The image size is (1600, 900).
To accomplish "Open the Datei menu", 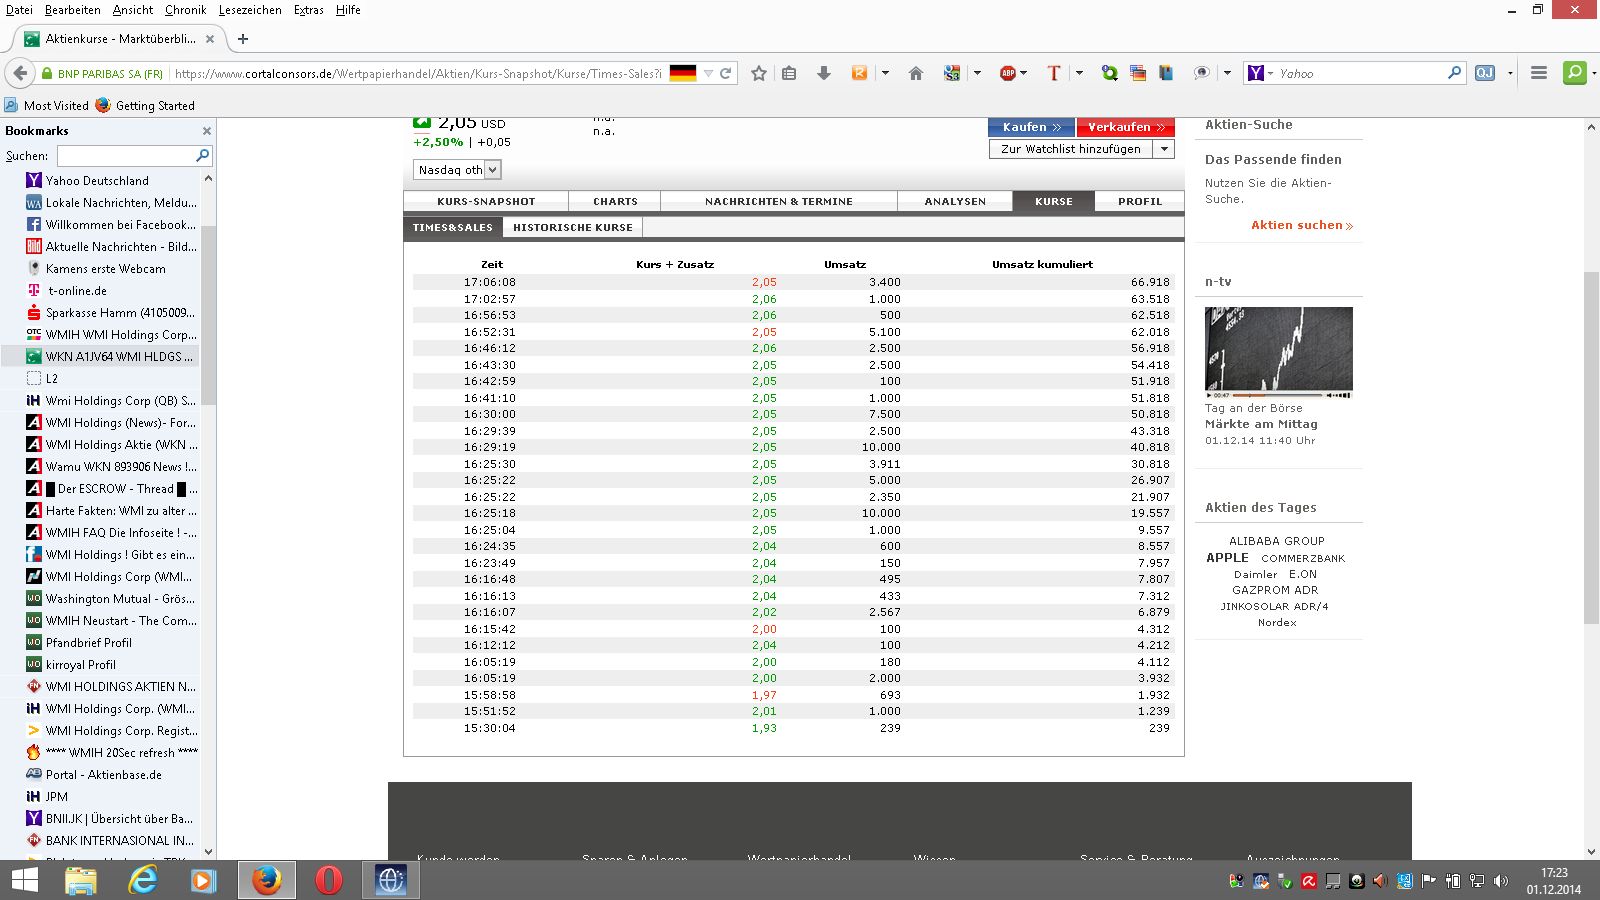I will pyautogui.click(x=19, y=10).
